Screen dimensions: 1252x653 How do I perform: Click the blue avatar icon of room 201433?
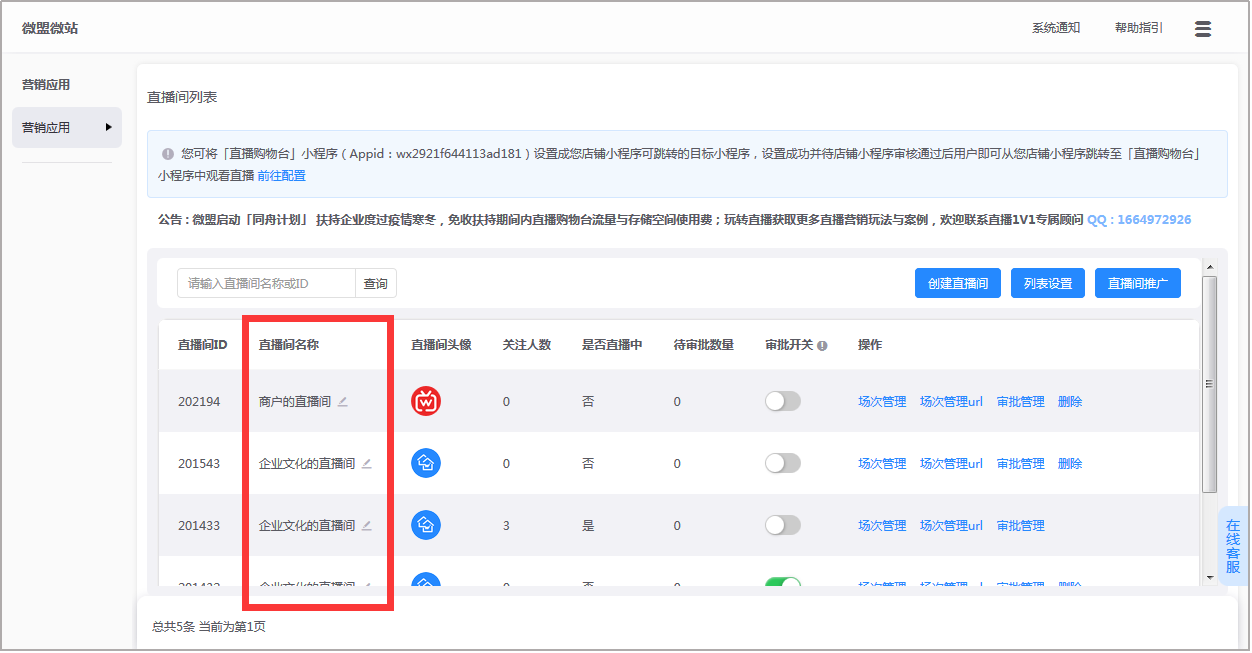(426, 525)
